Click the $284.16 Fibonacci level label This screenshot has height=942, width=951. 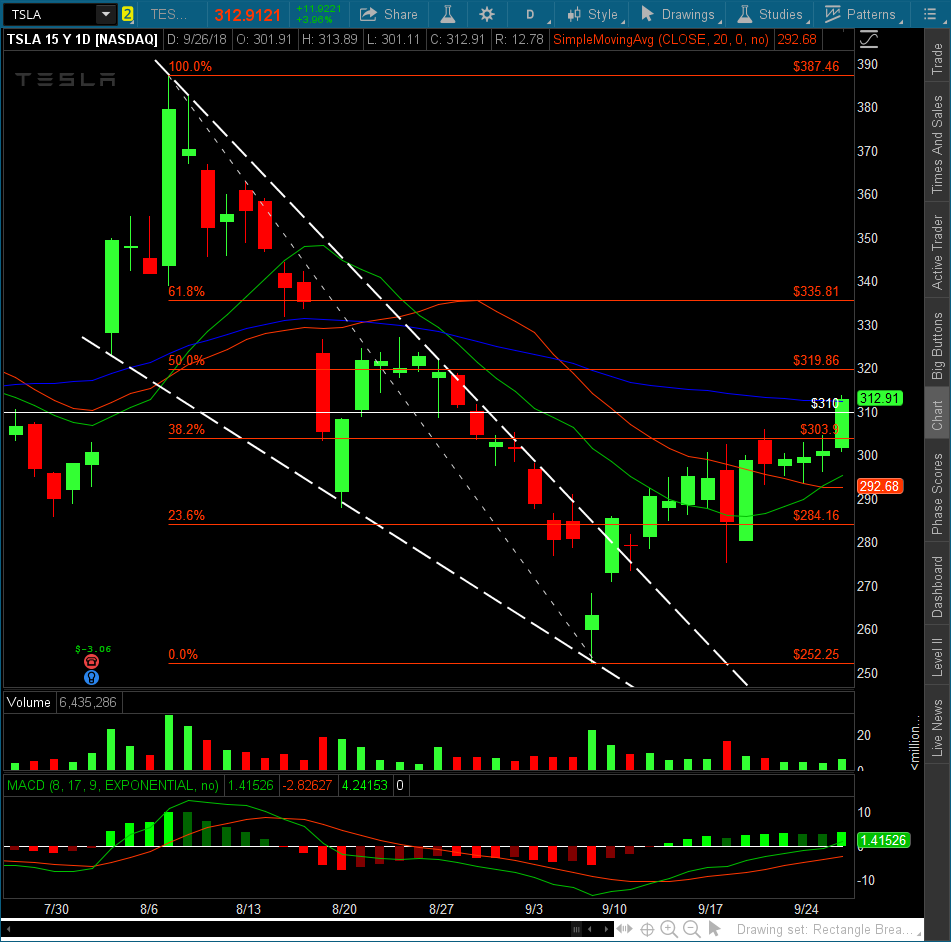(x=816, y=515)
